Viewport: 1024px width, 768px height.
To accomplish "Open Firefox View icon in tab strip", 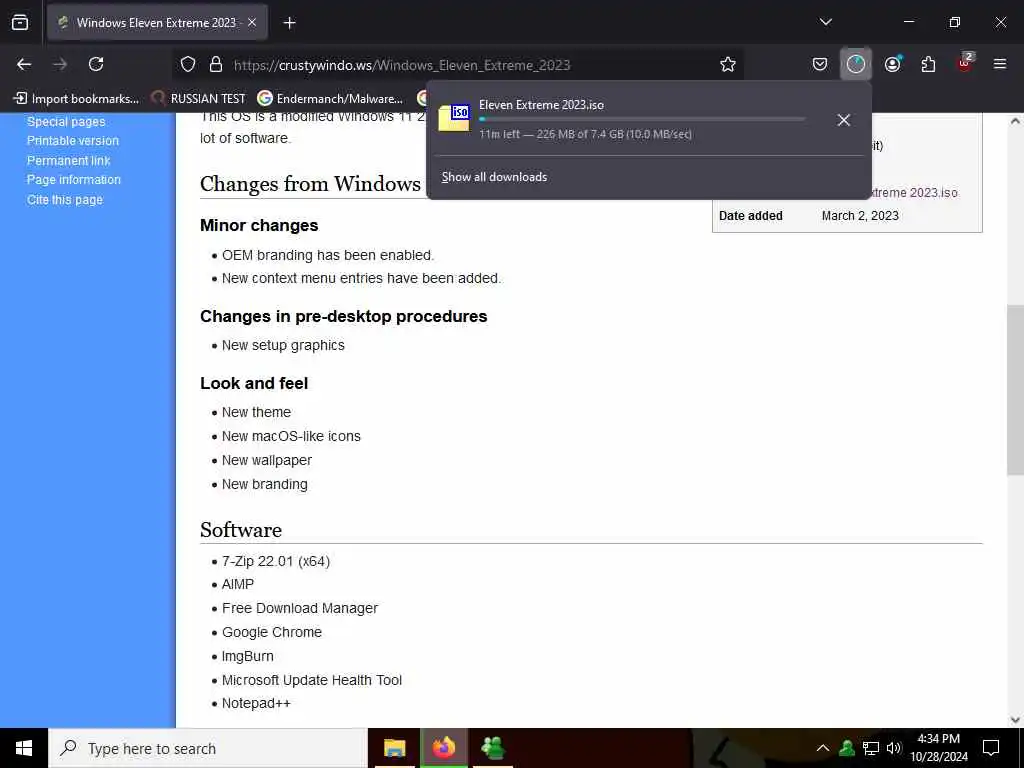I will (x=20, y=22).
